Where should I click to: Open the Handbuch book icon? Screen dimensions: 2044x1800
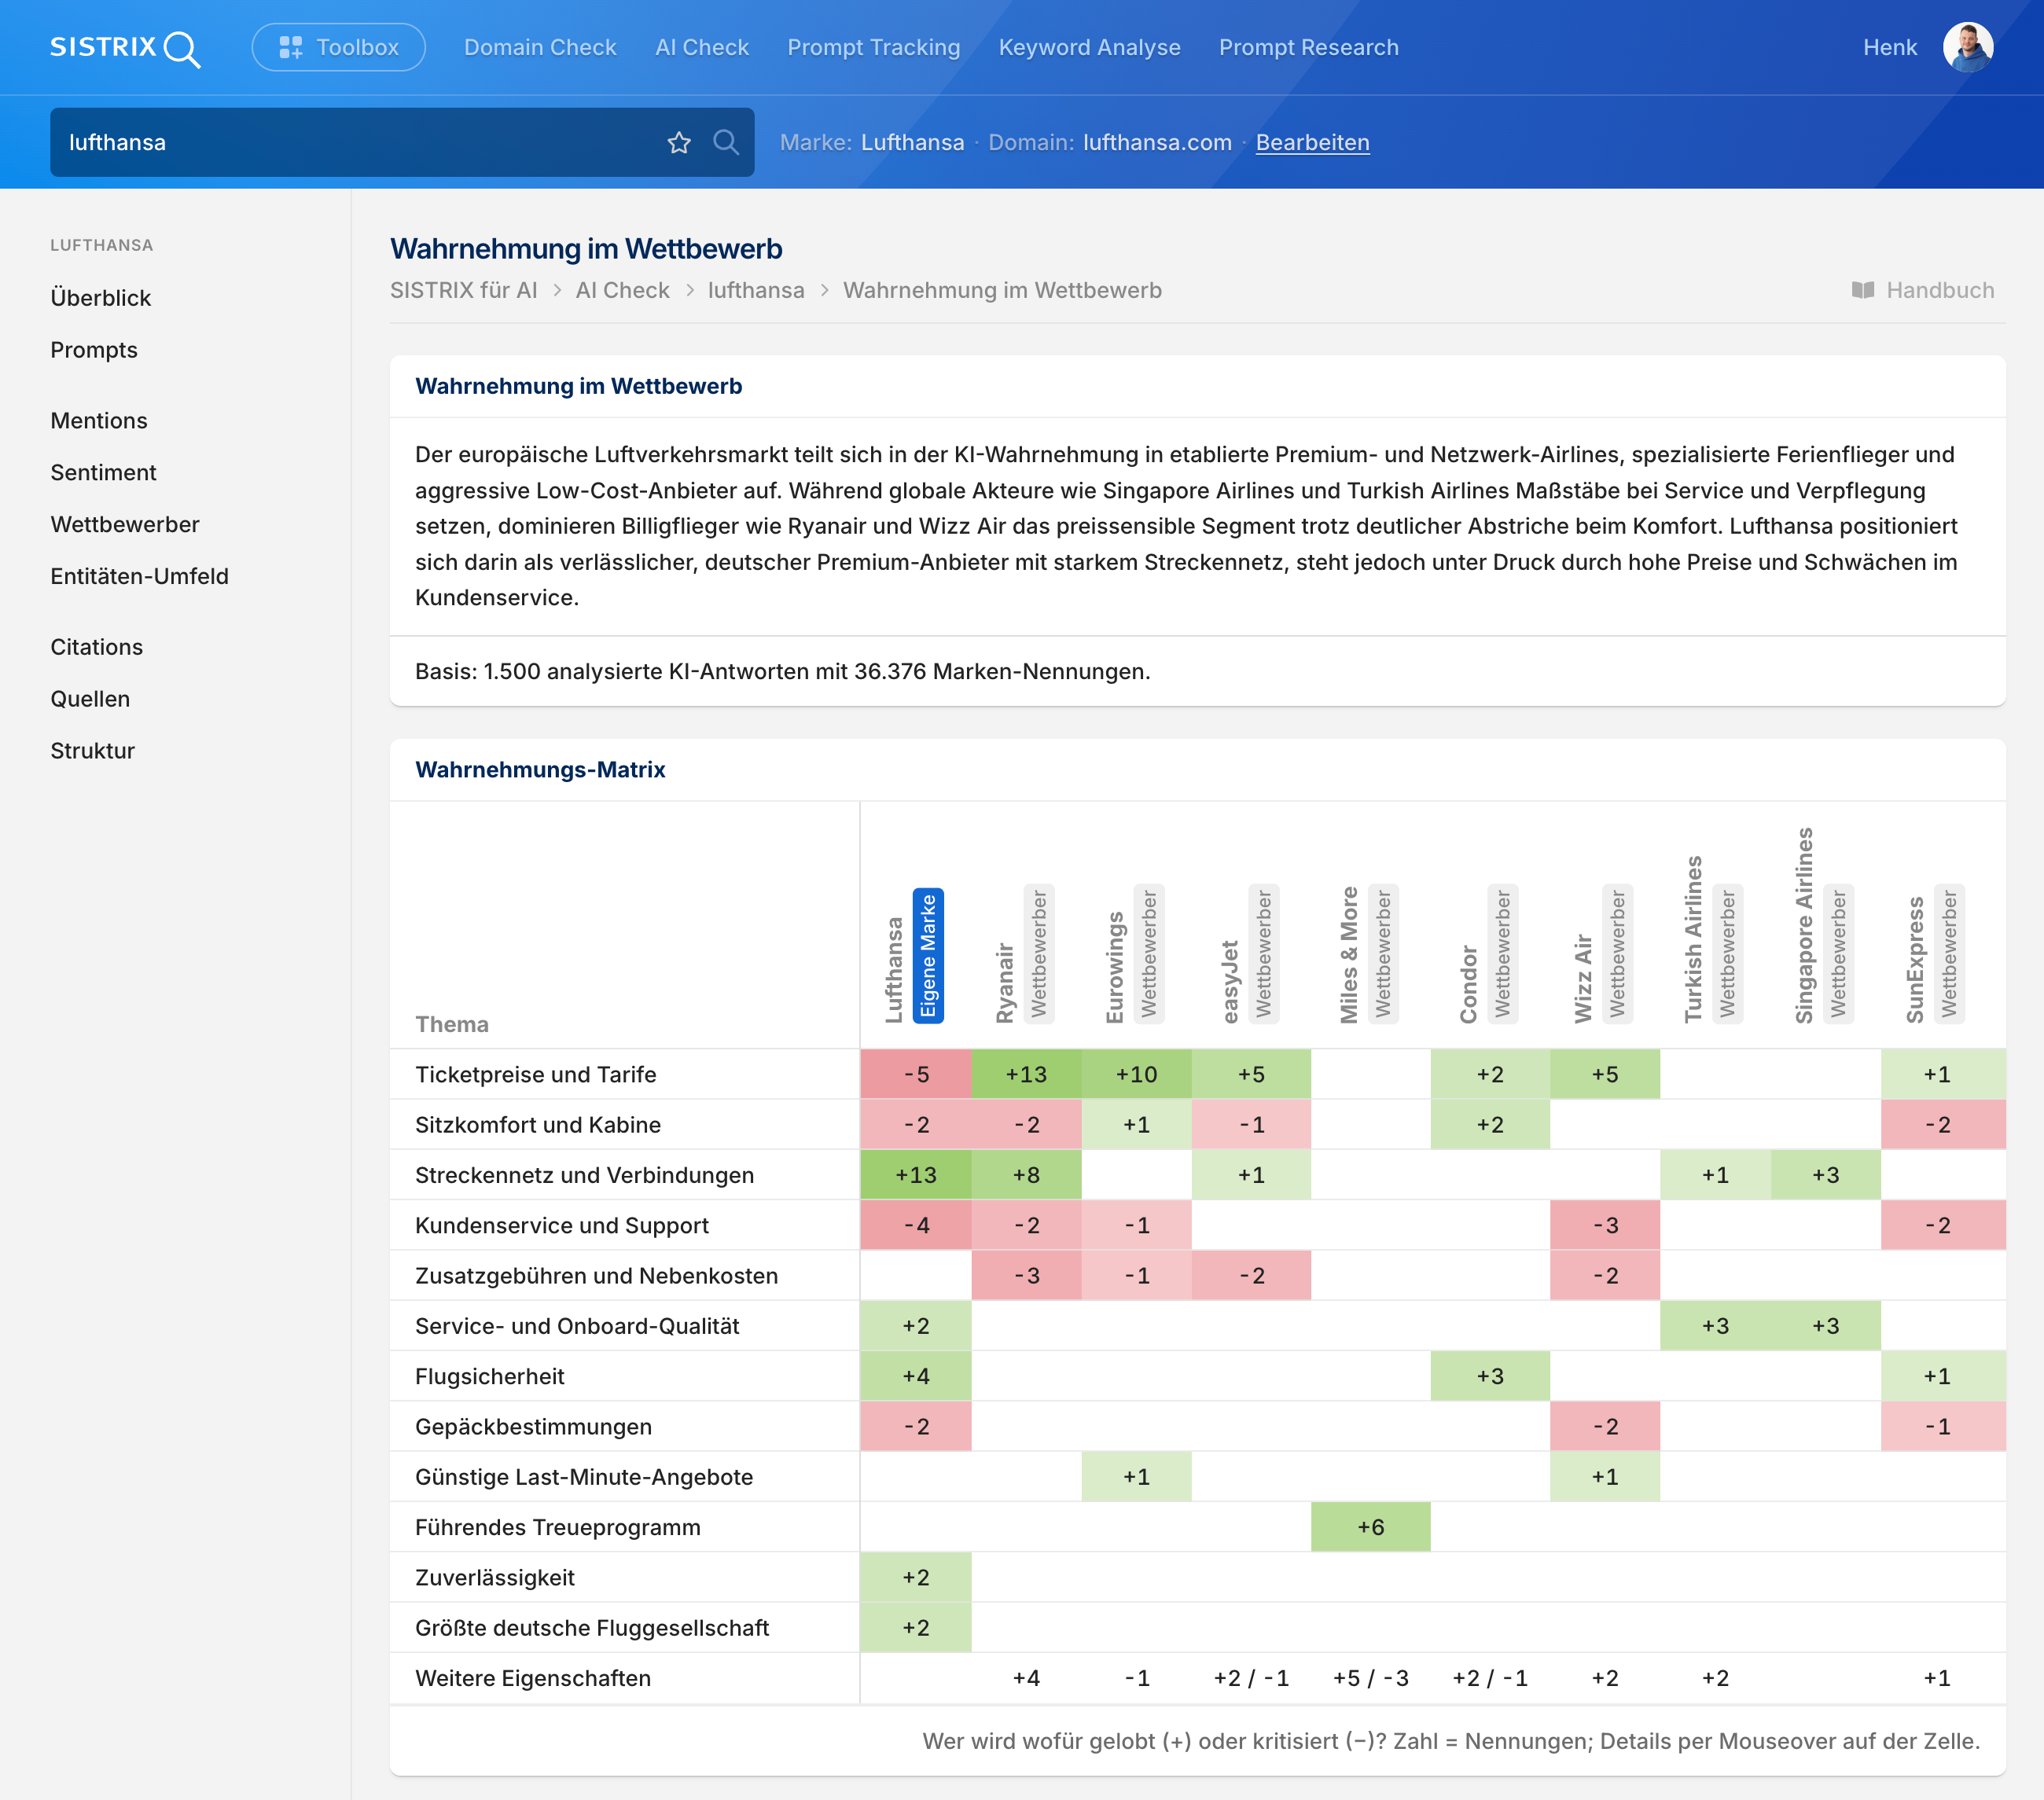[x=1863, y=290]
